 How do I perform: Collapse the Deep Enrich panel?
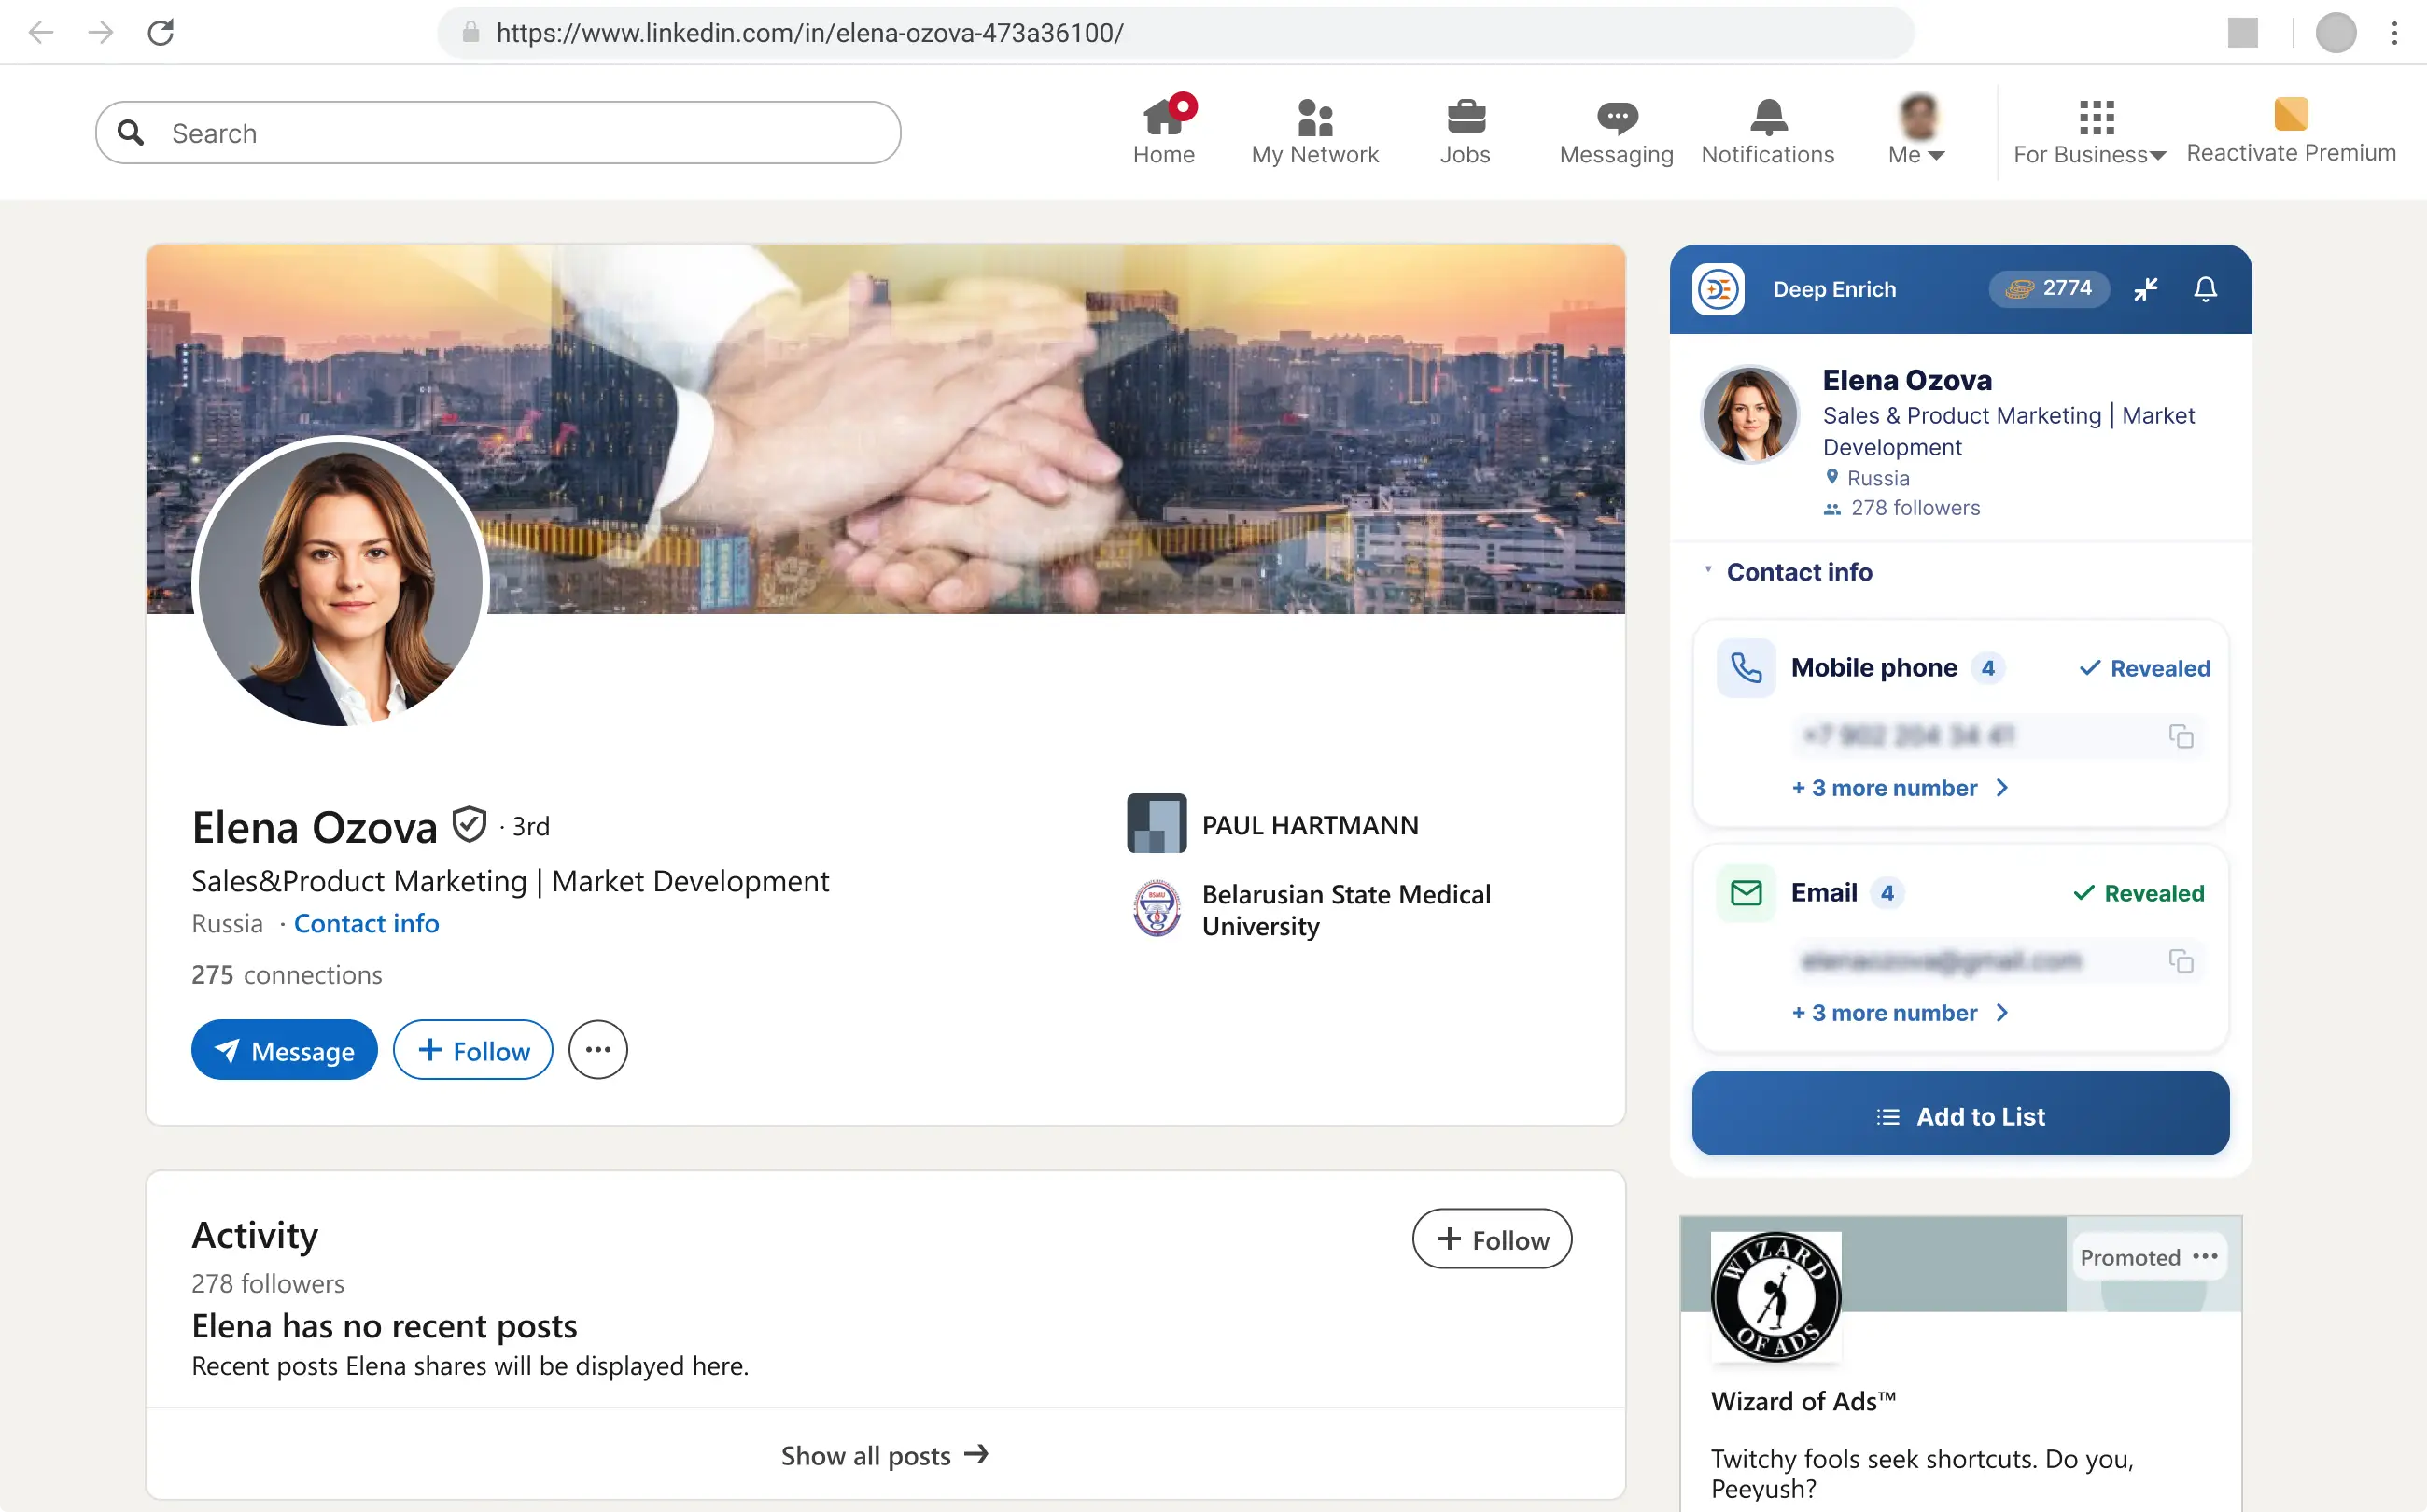pyautogui.click(x=2145, y=289)
